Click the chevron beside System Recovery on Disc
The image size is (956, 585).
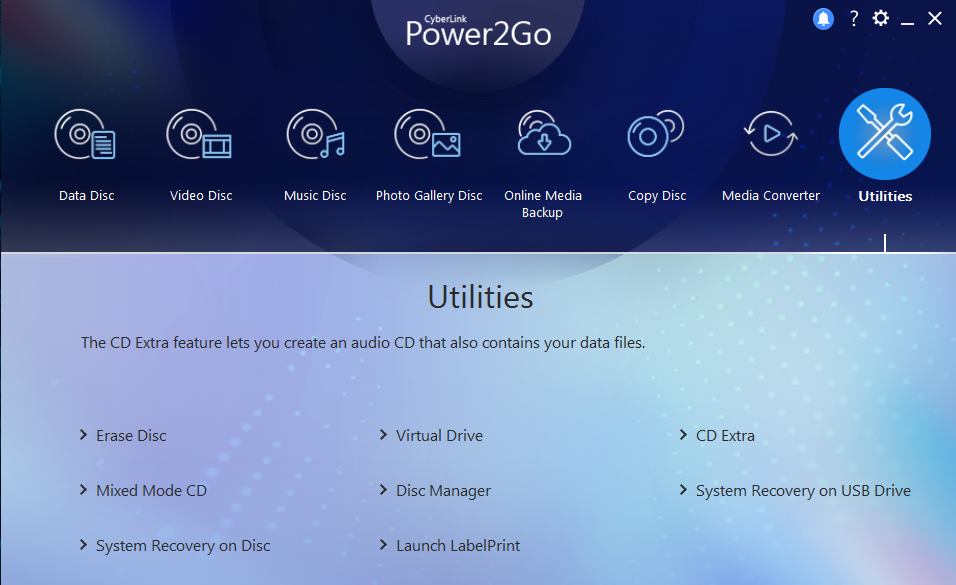(84, 544)
